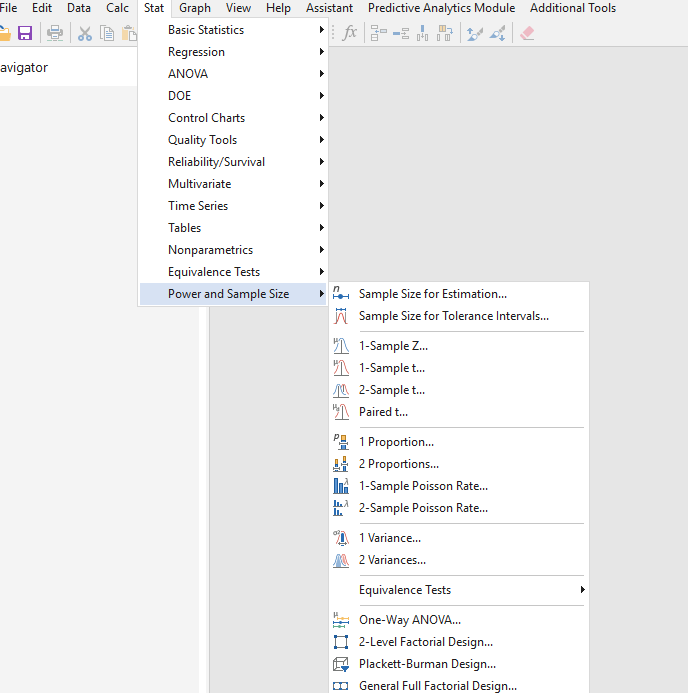Choose 2 Variances menu entry
The image size is (688, 693).
tap(459, 560)
